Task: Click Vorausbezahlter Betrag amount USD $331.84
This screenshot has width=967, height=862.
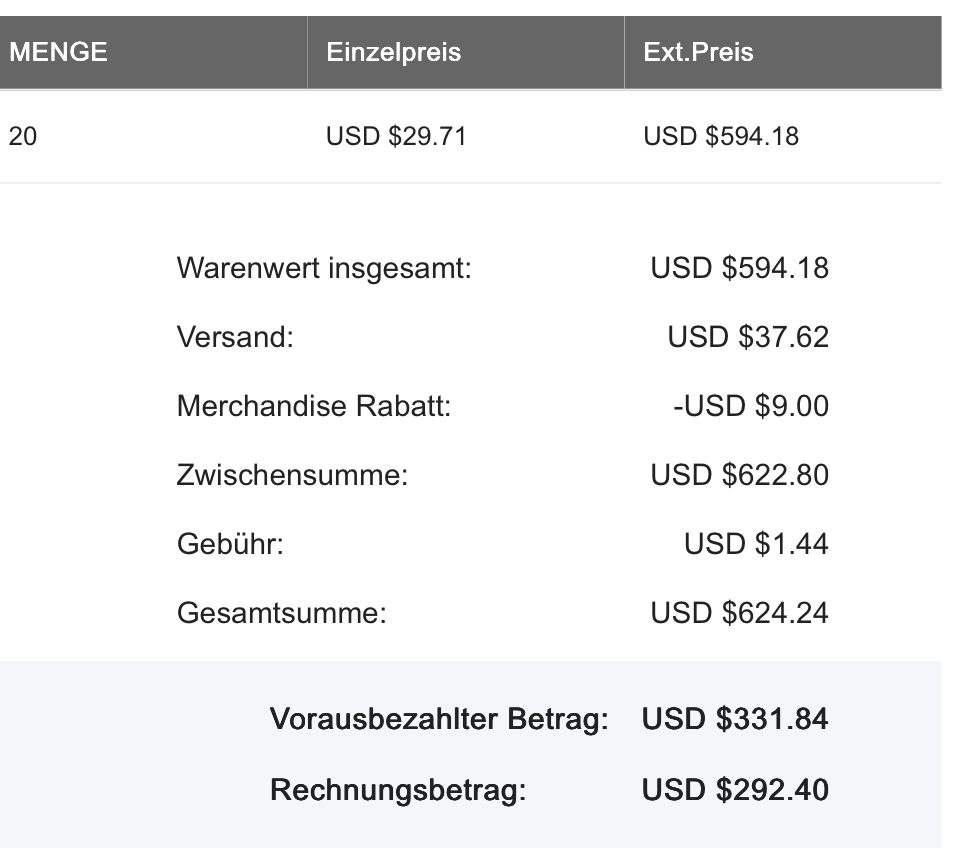Action: tap(735, 720)
